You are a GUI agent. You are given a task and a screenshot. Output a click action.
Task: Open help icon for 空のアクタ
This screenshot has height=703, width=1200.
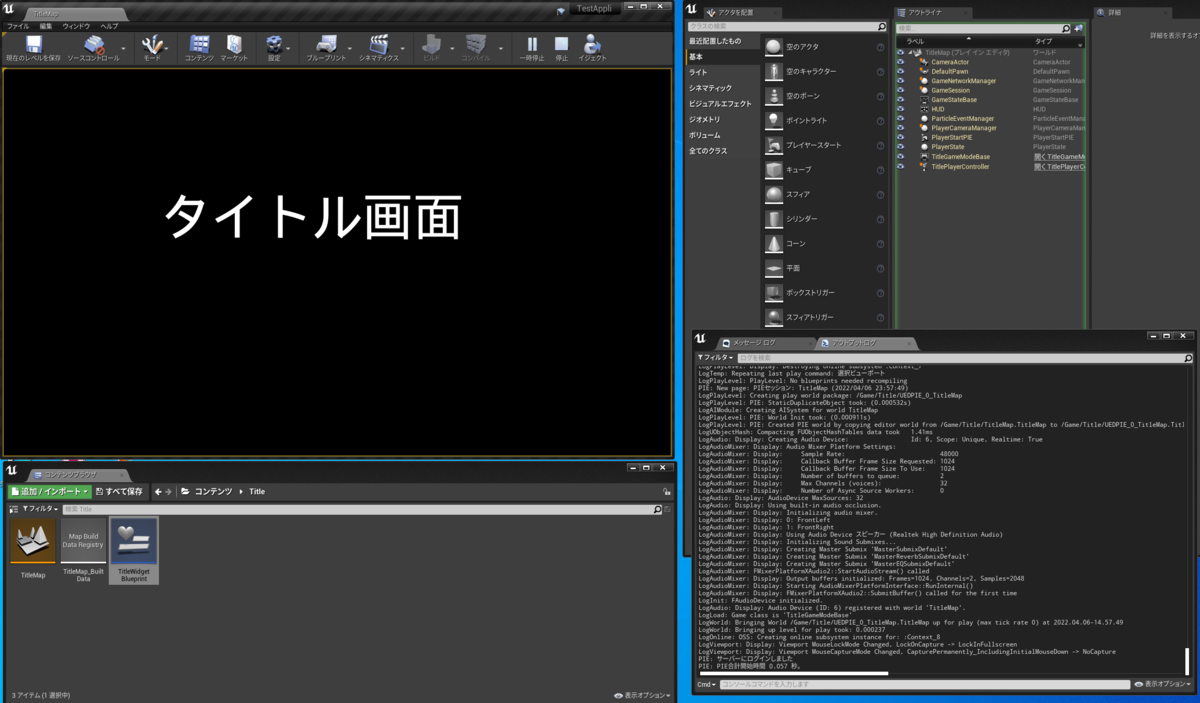[x=880, y=47]
